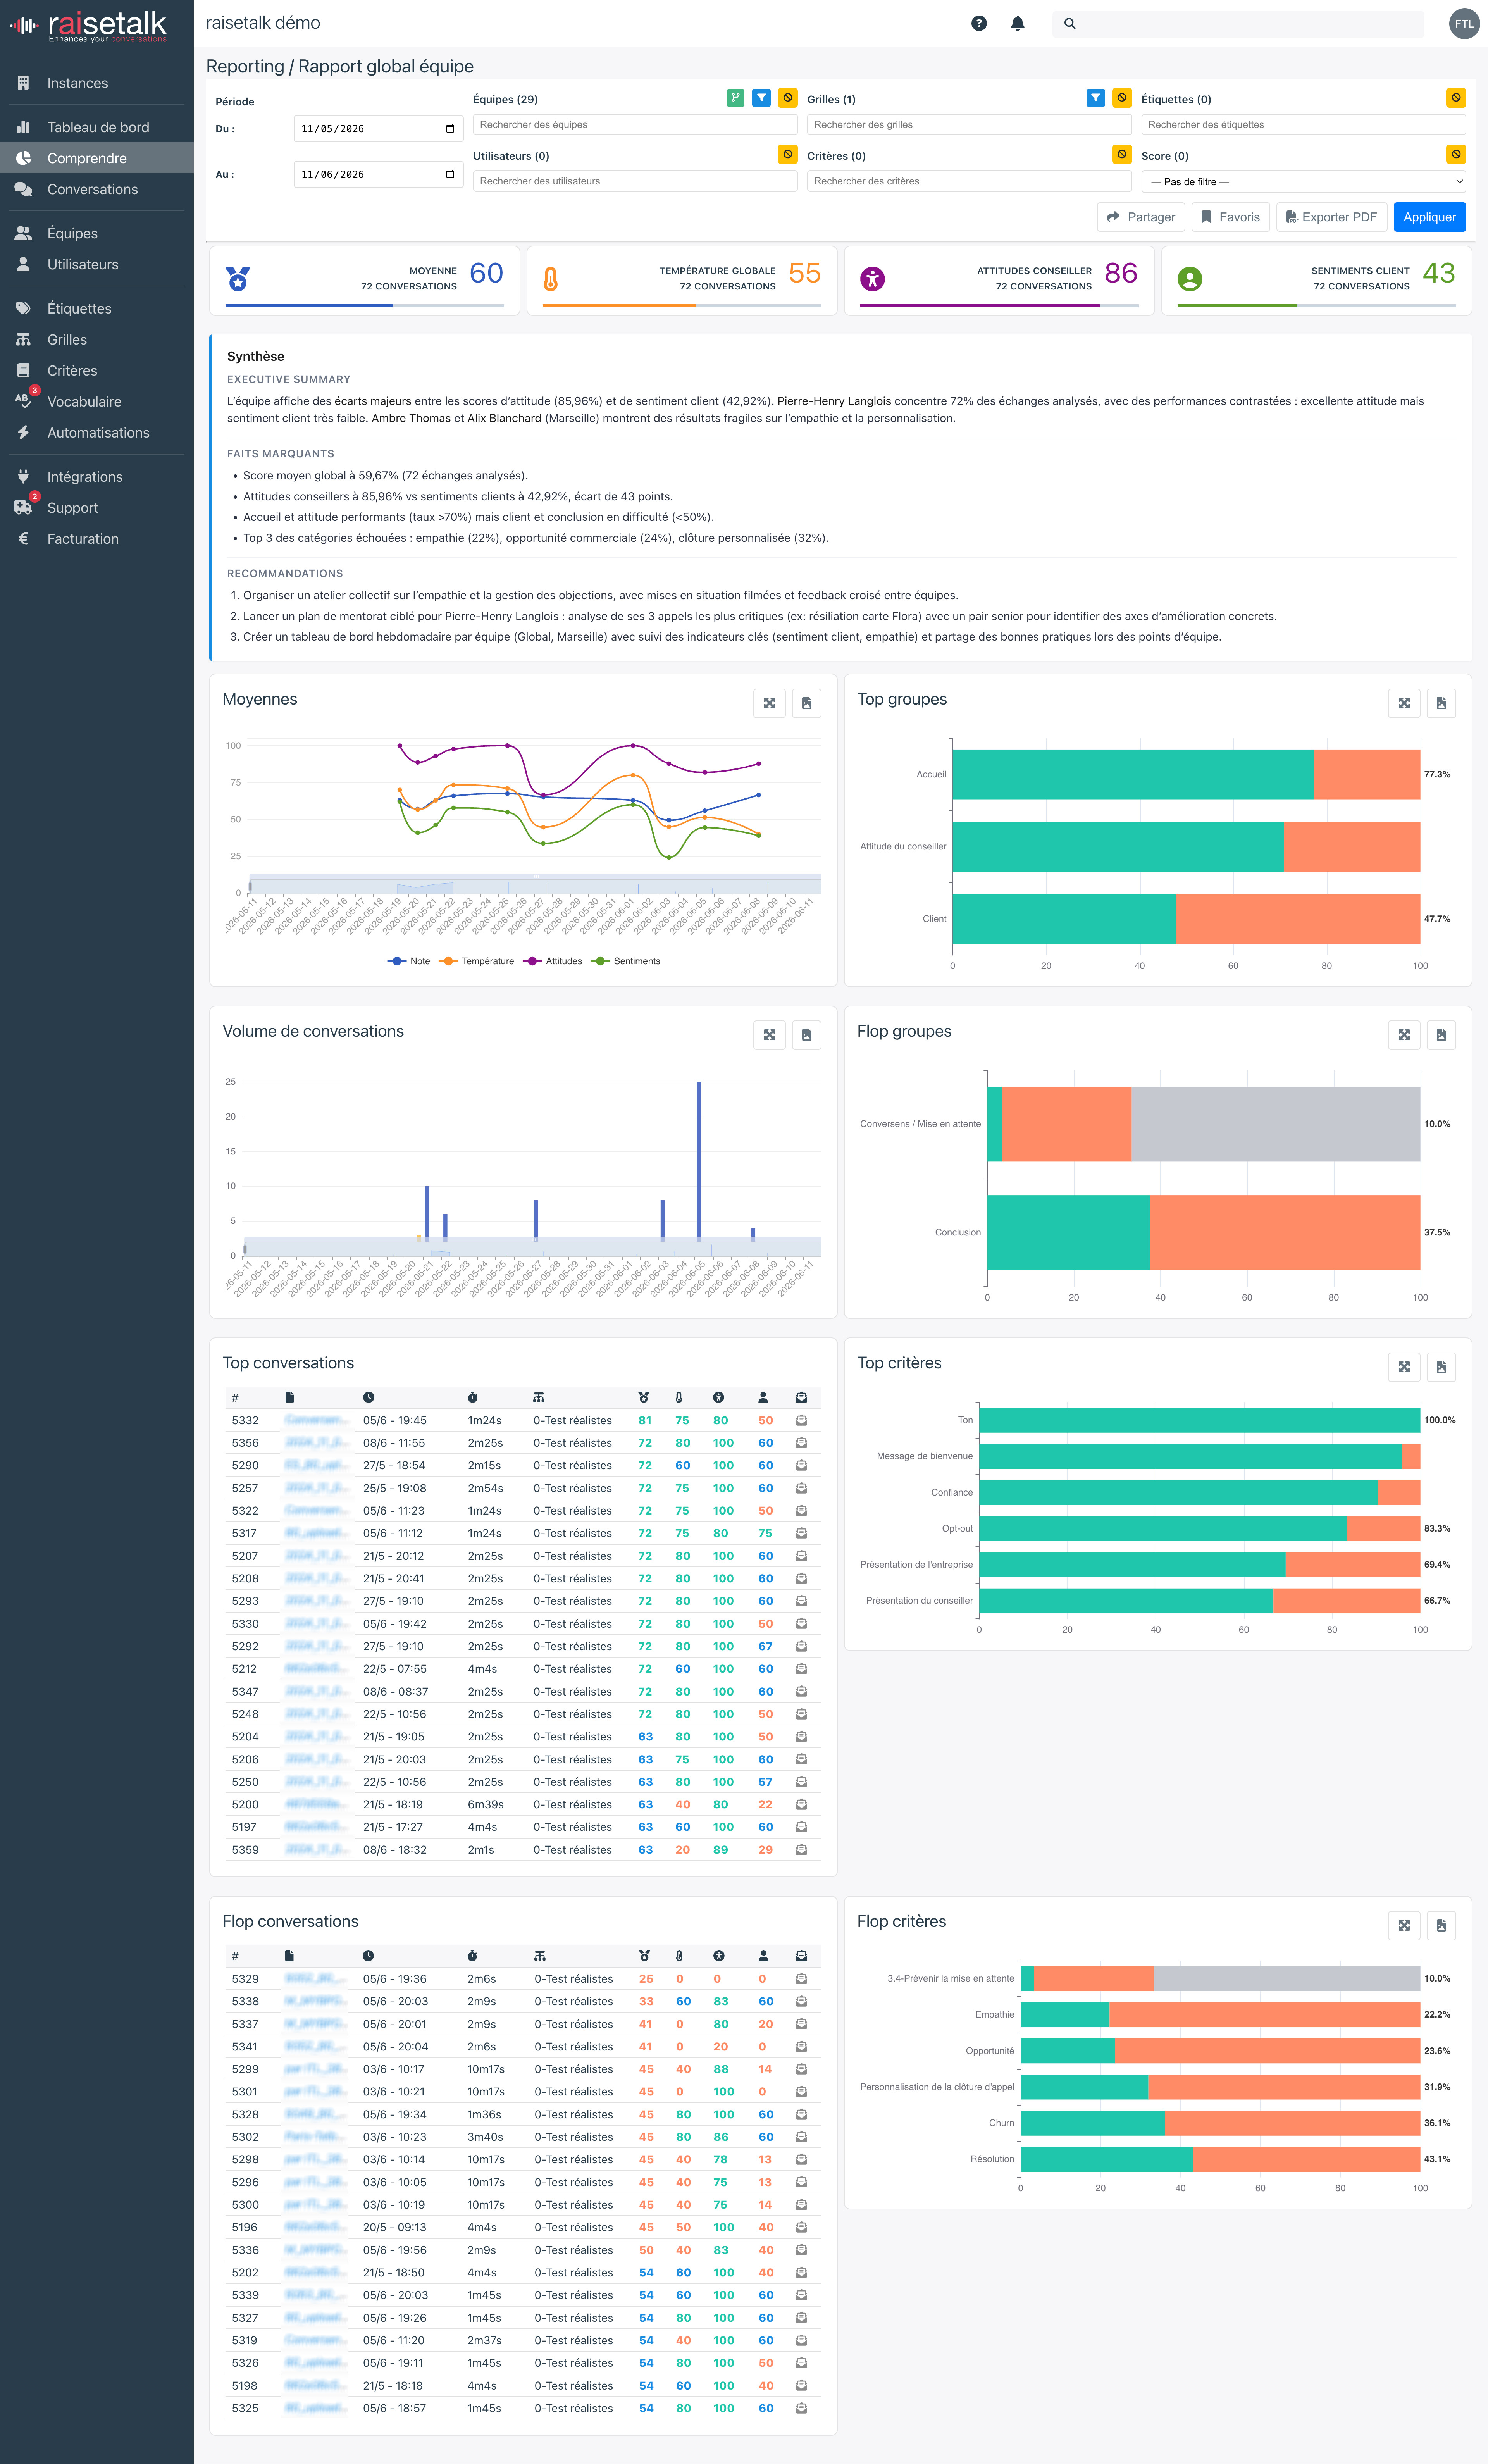Screen dimensions: 1488x2464
Task: Clear the Équipes filter with yellow icon
Action: point(788,98)
